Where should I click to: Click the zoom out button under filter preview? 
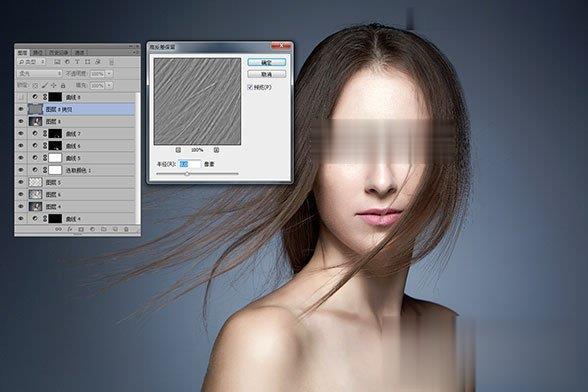click(178, 150)
